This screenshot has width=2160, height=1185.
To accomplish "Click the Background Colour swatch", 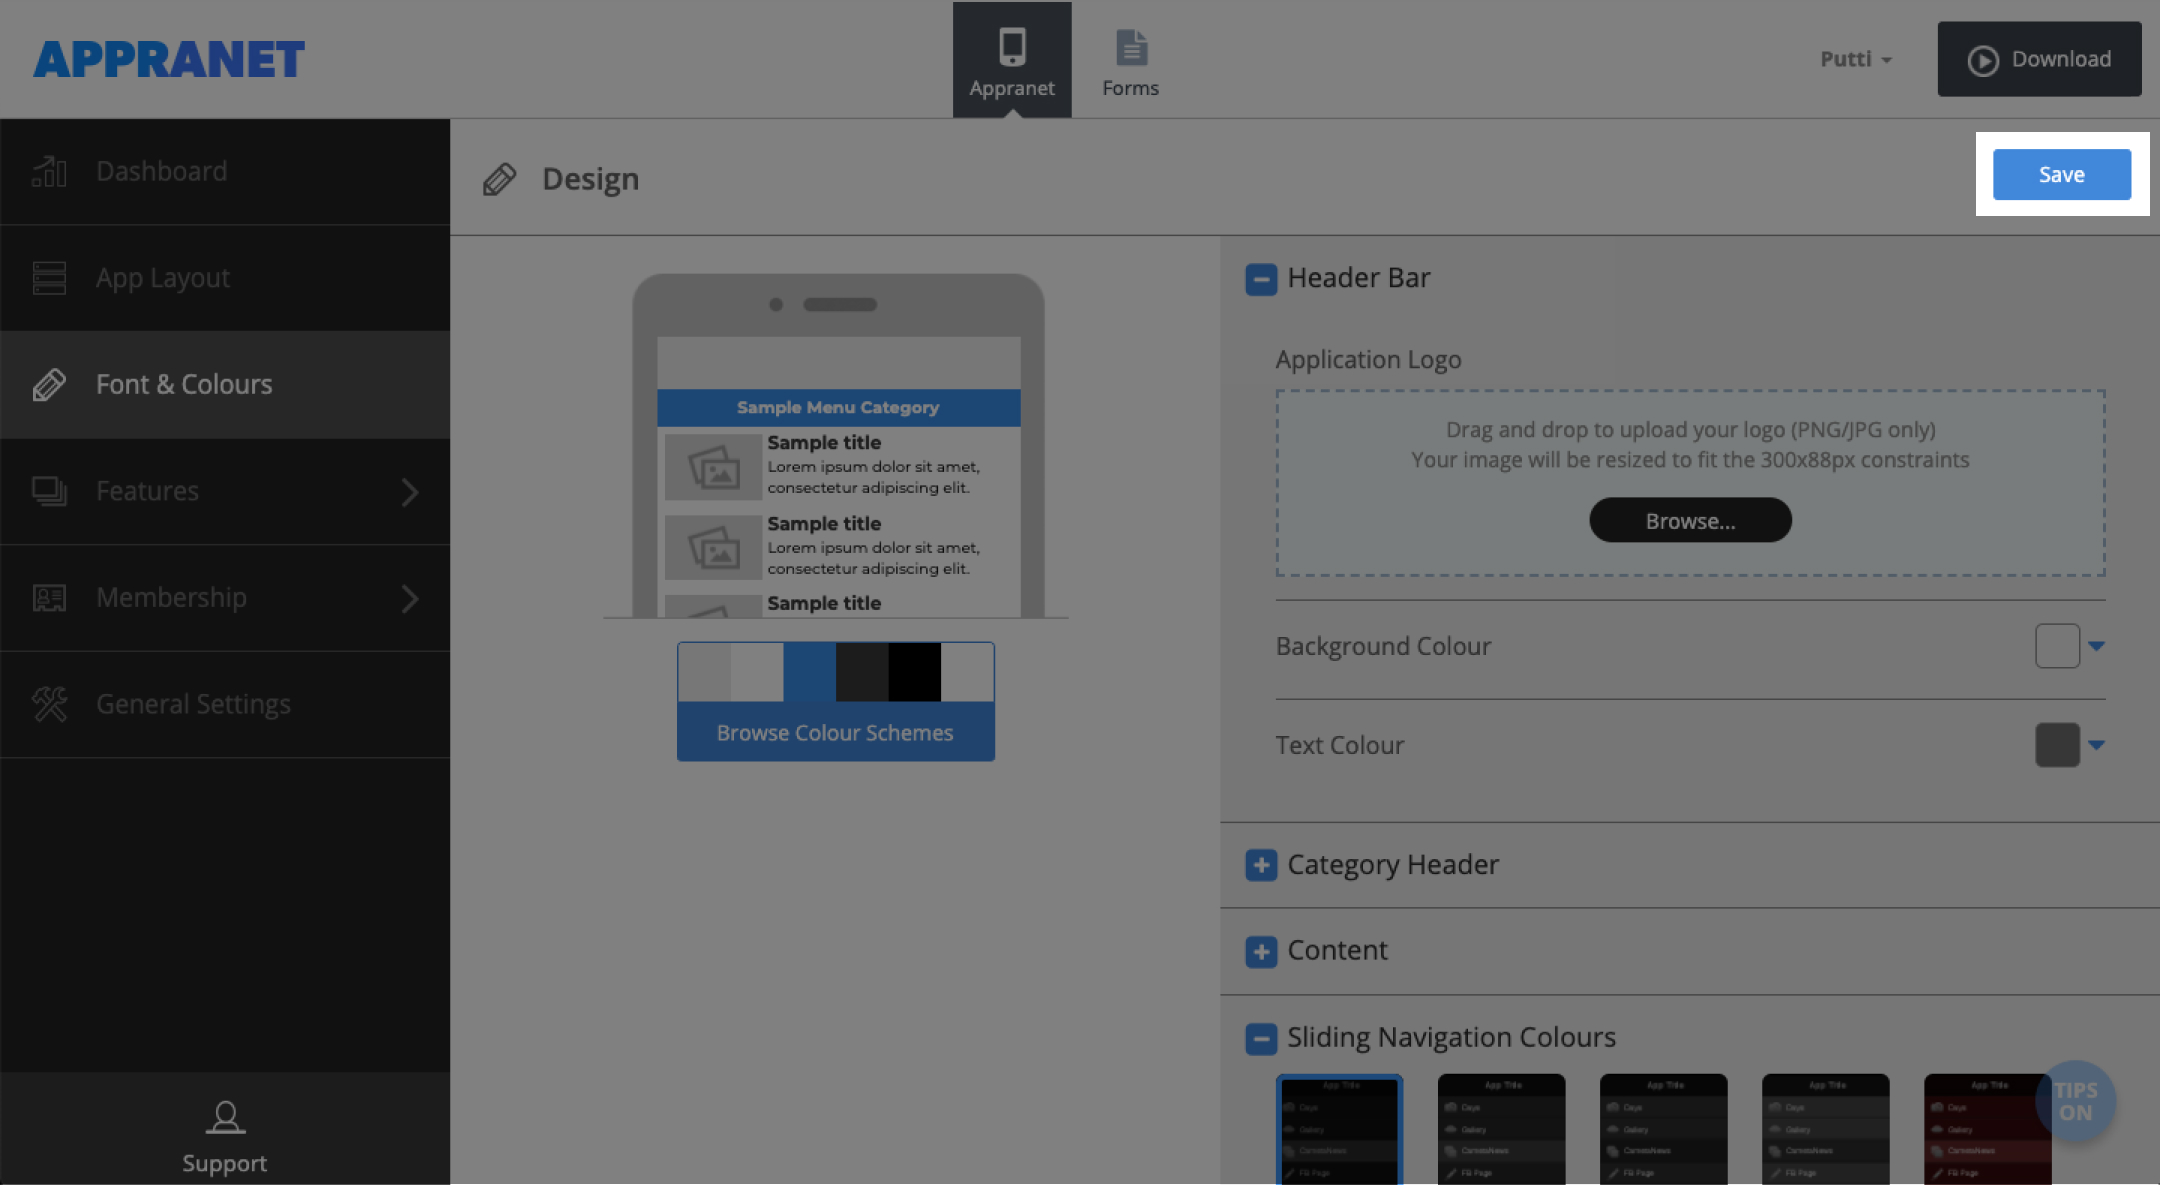I will pos(2057,646).
